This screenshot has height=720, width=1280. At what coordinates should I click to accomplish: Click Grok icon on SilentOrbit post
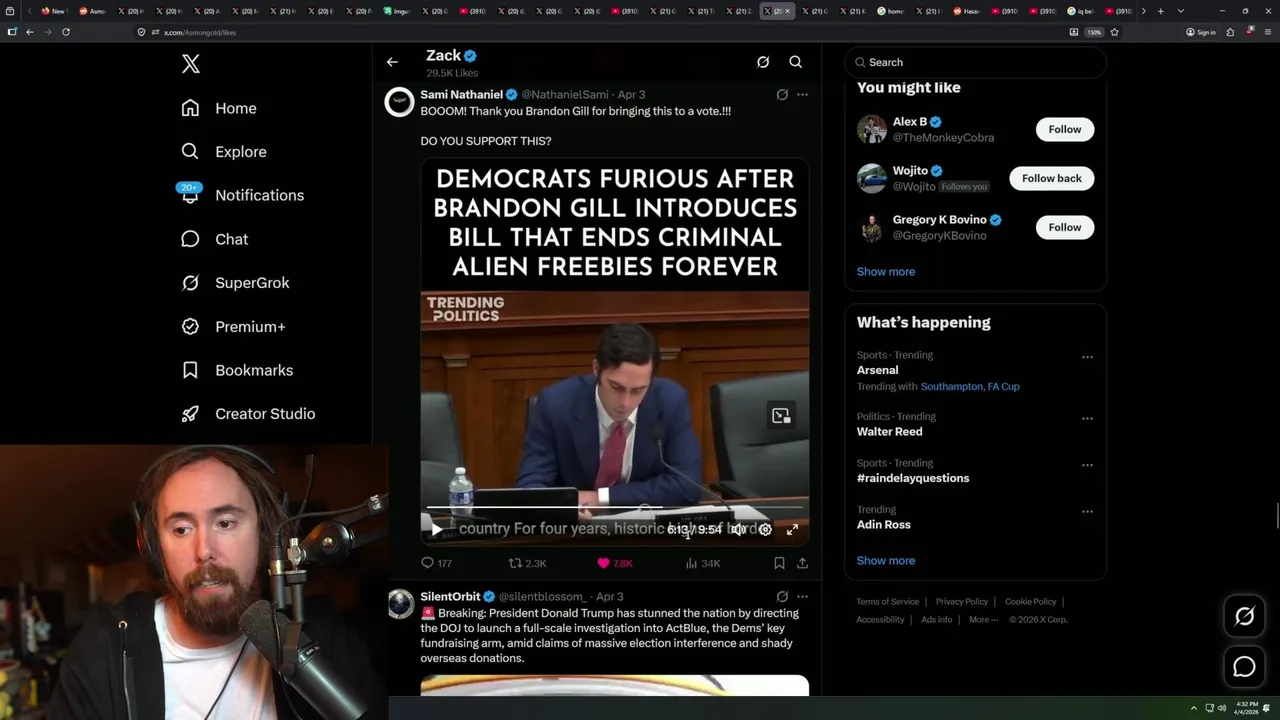[782, 596]
